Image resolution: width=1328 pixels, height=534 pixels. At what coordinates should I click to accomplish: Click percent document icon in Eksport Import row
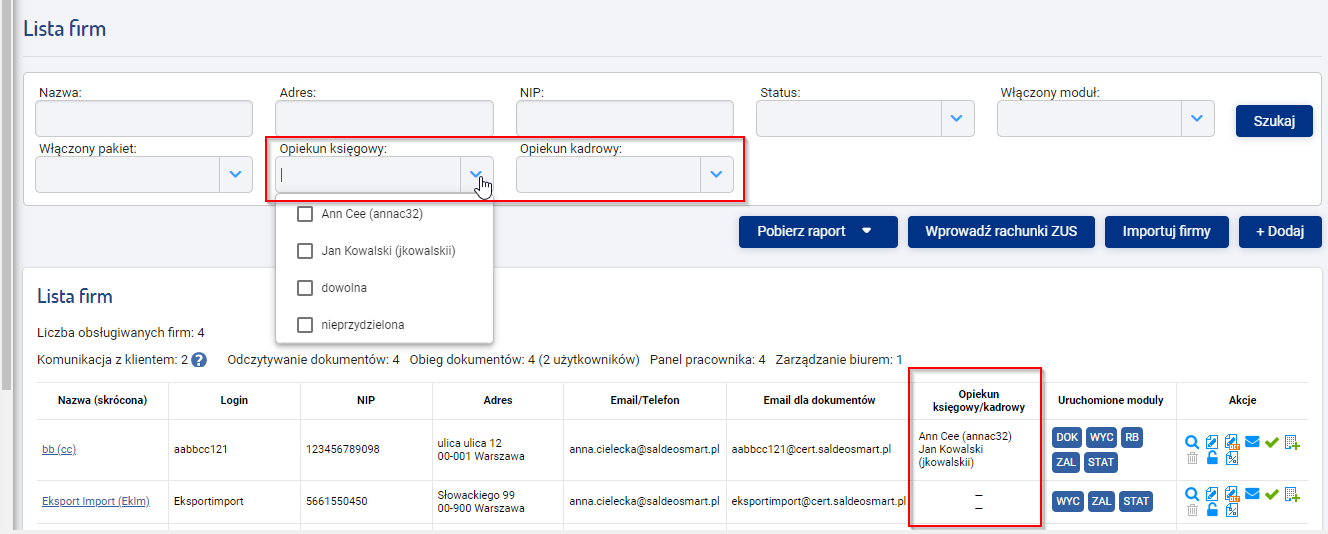click(1232, 510)
